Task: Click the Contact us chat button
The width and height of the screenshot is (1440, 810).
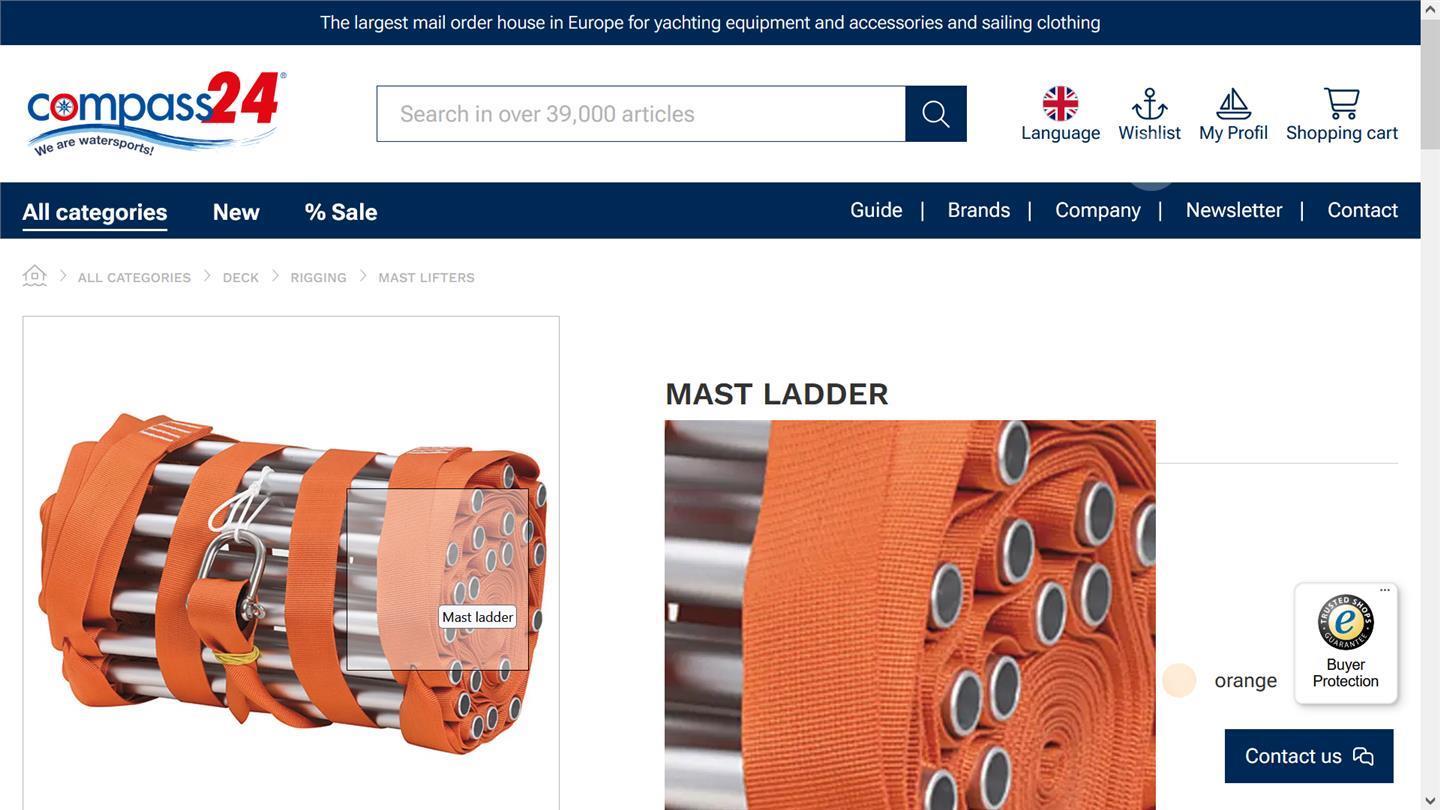Action: 1309,756
